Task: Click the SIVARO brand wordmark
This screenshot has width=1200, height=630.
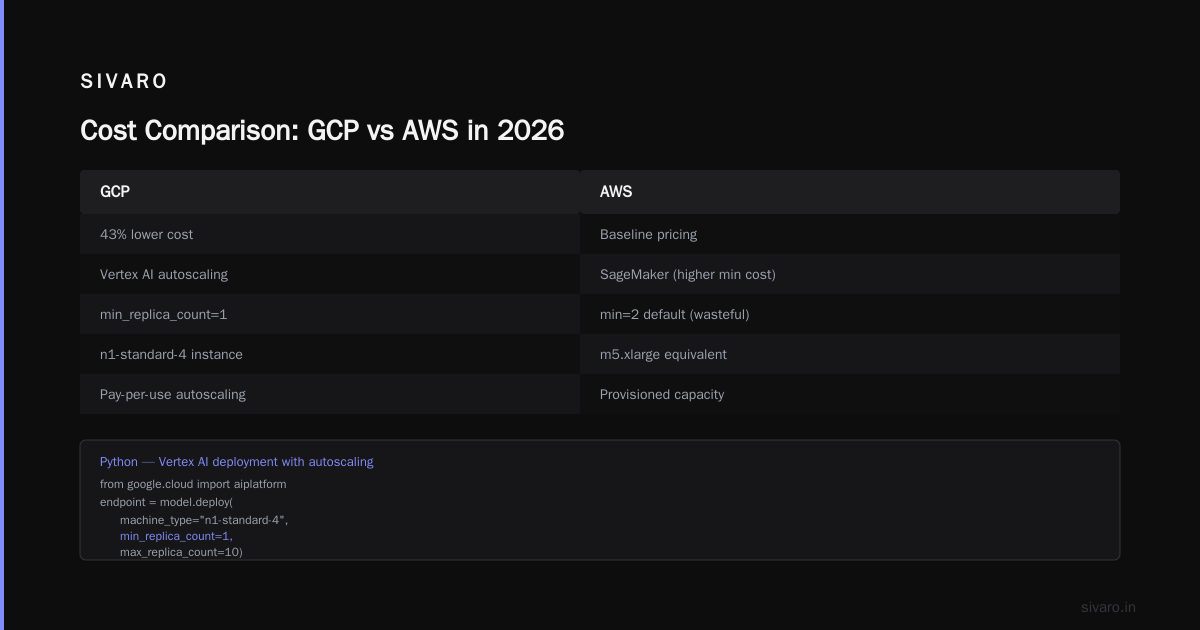Action: point(124,82)
